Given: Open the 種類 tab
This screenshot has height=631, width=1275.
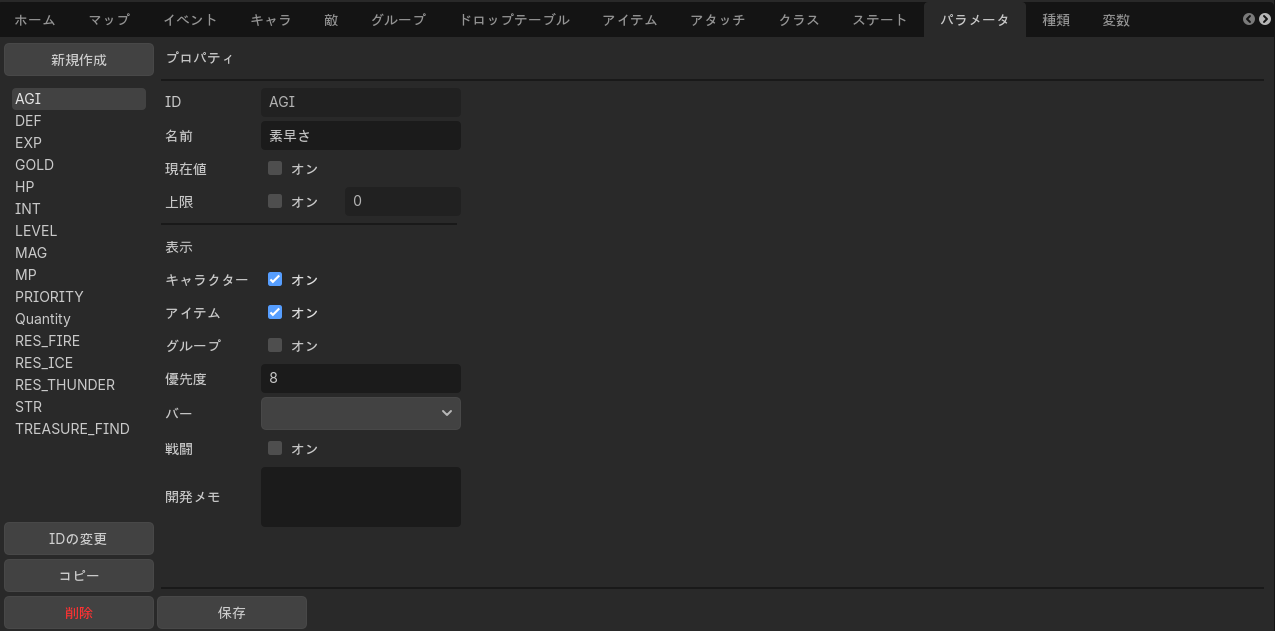Looking at the screenshot, I should click(x=1056, y=20).
